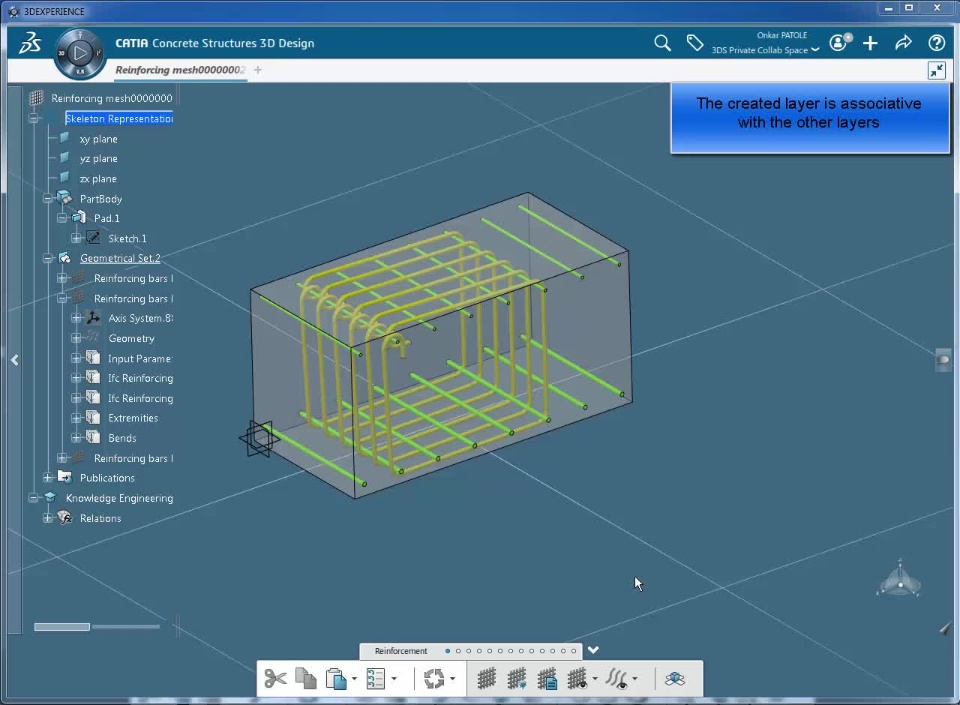This screenshot has height=705, width=960.
Task: Select the zx plane
Action: coord(98,179)
